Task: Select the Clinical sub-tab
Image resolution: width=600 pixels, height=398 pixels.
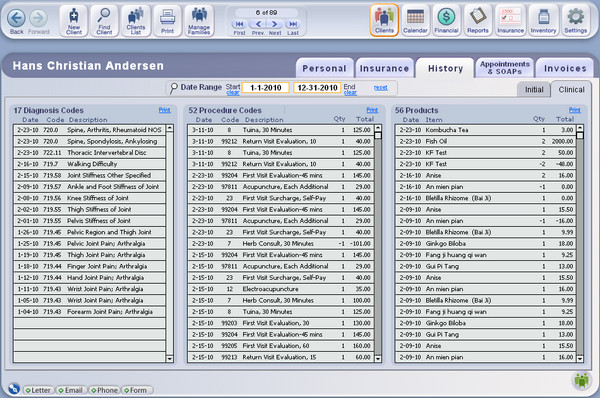Action: coord(571,90)
